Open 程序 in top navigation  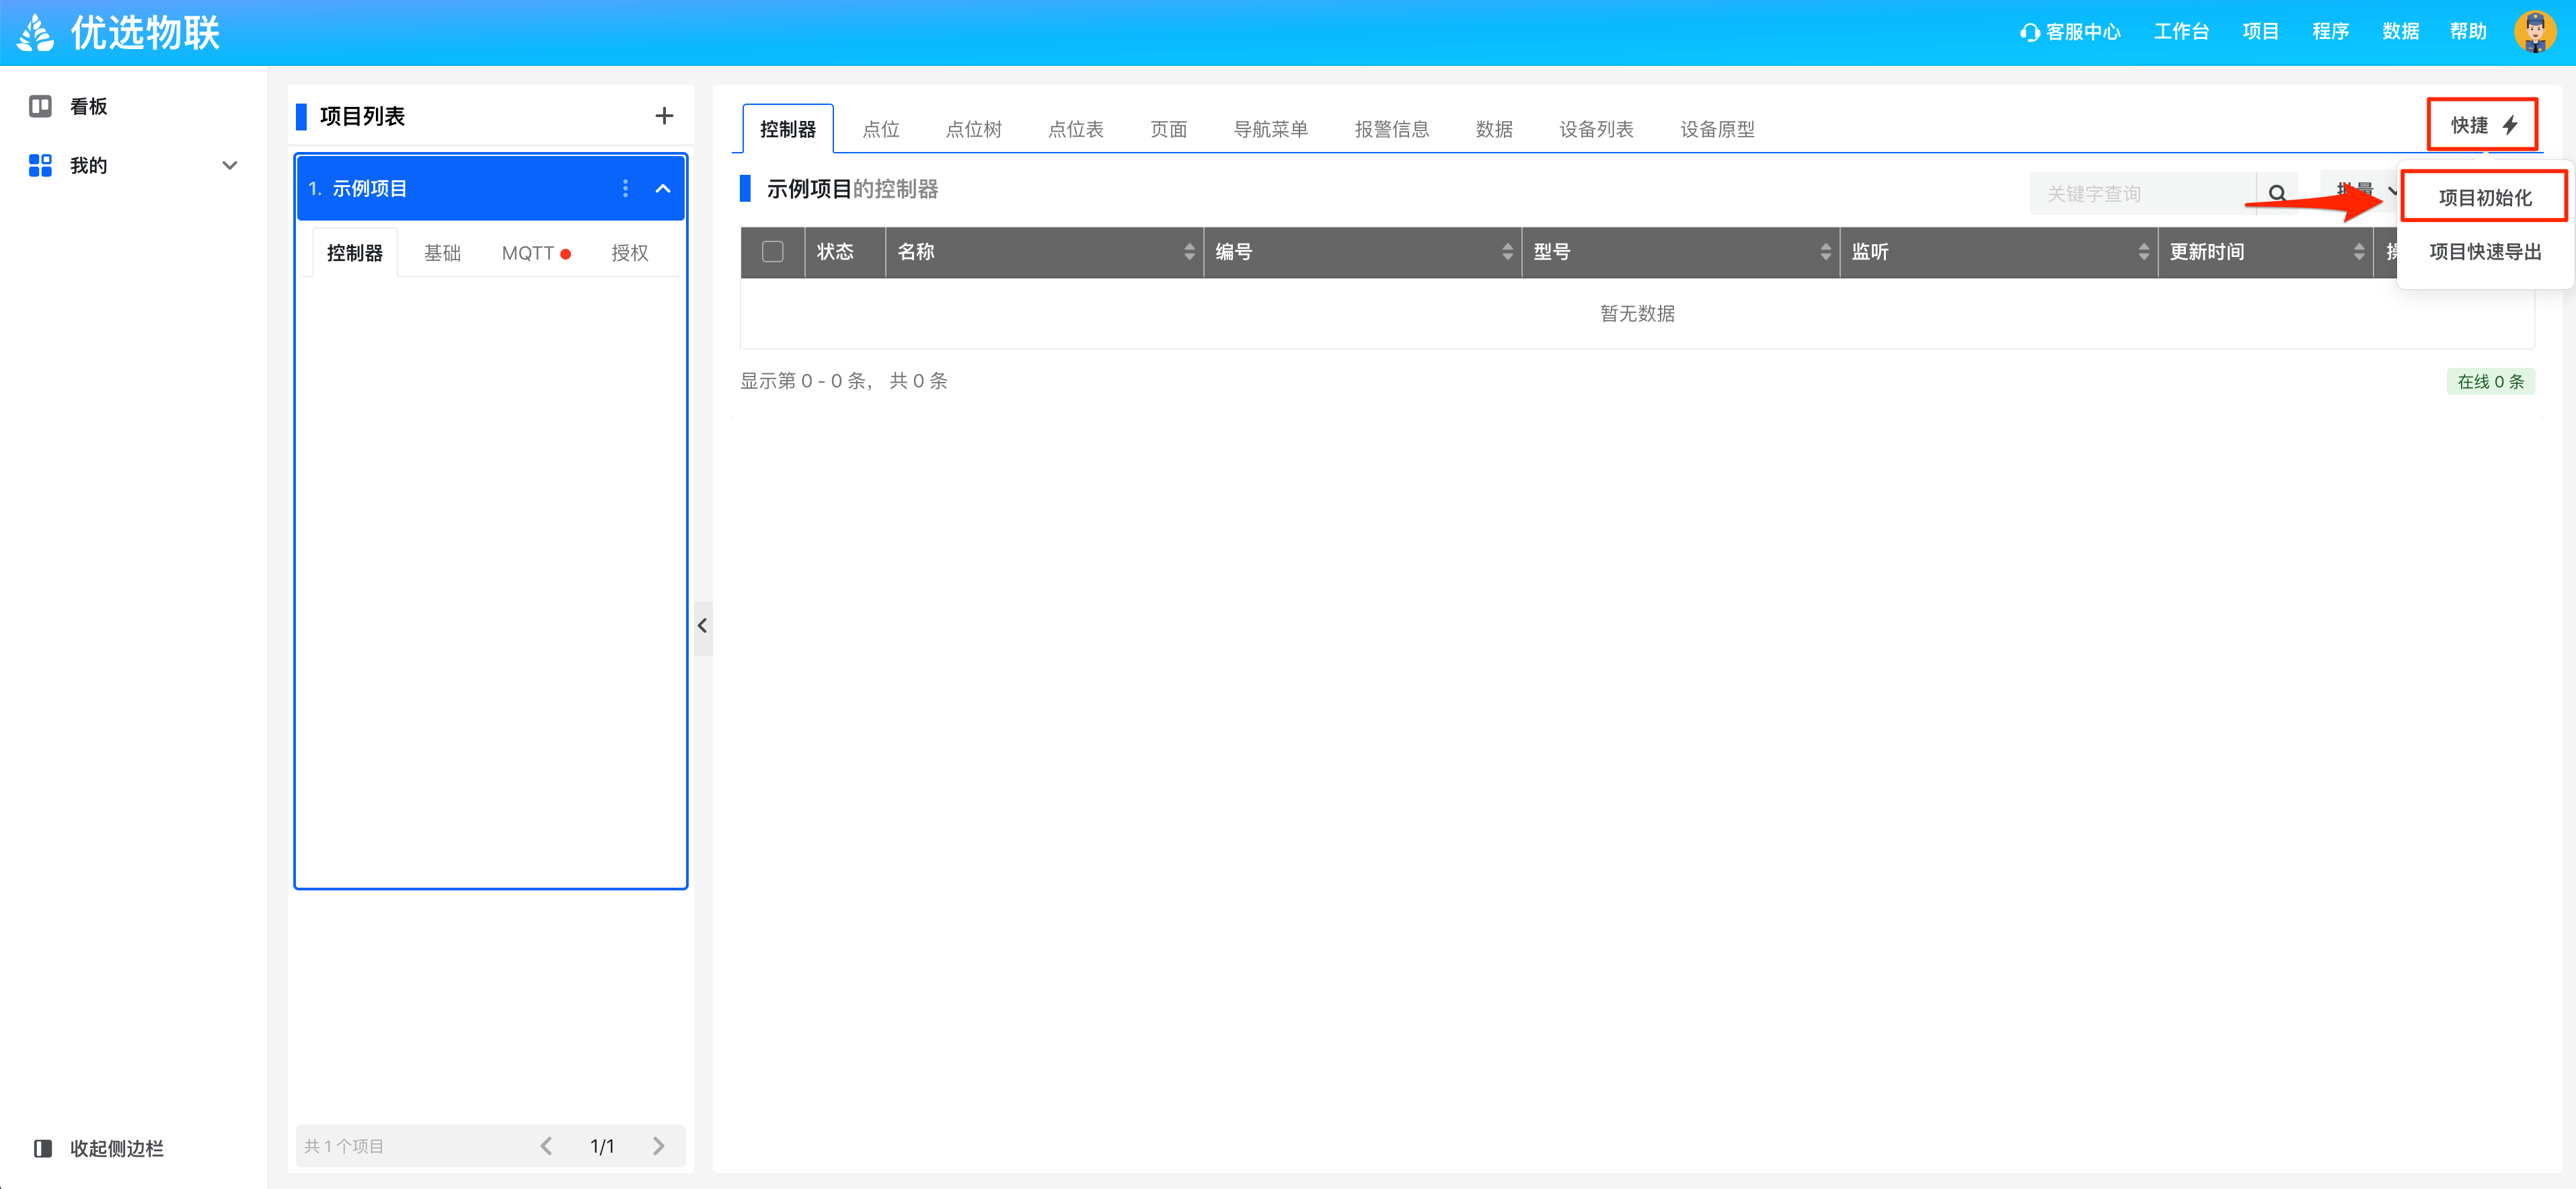click(2330, 32)
